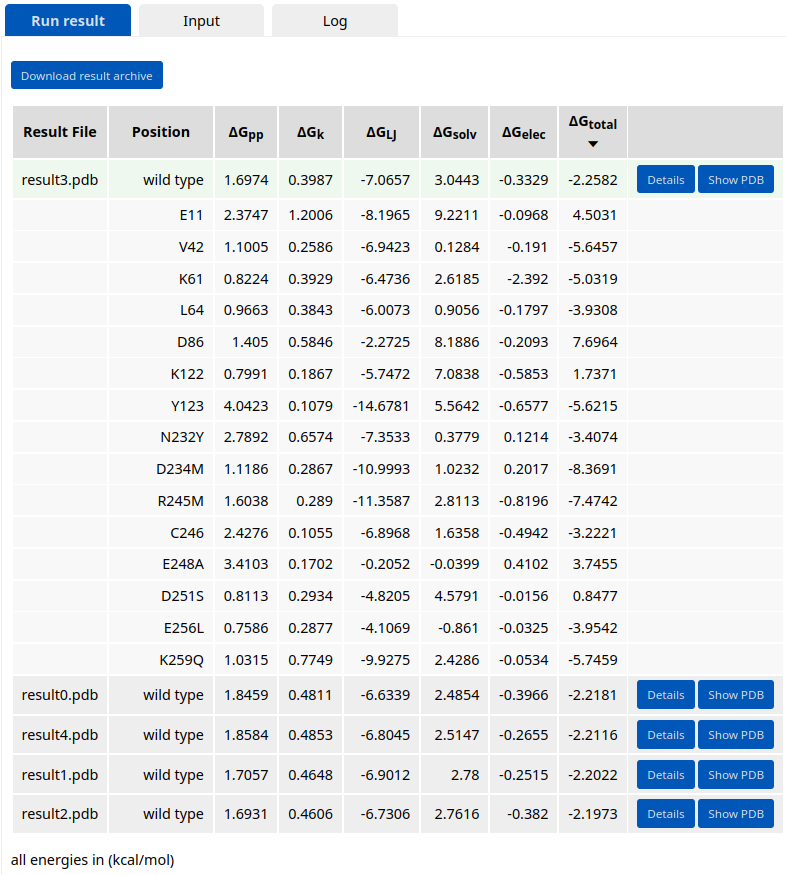Open the Log tab
The image size is (786, 875).
(334, 21)
